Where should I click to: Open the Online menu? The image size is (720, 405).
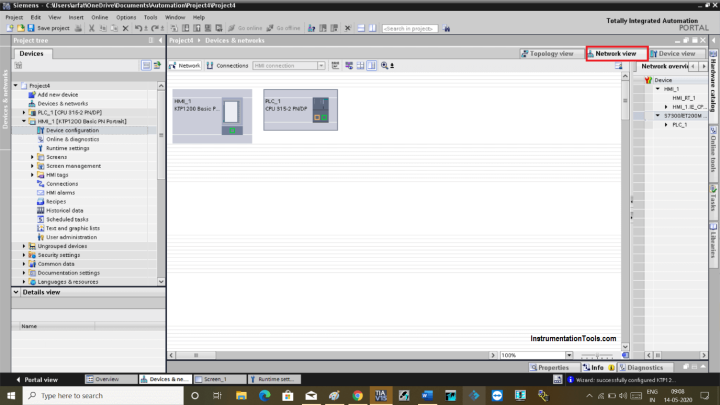[x=101, y=17]
